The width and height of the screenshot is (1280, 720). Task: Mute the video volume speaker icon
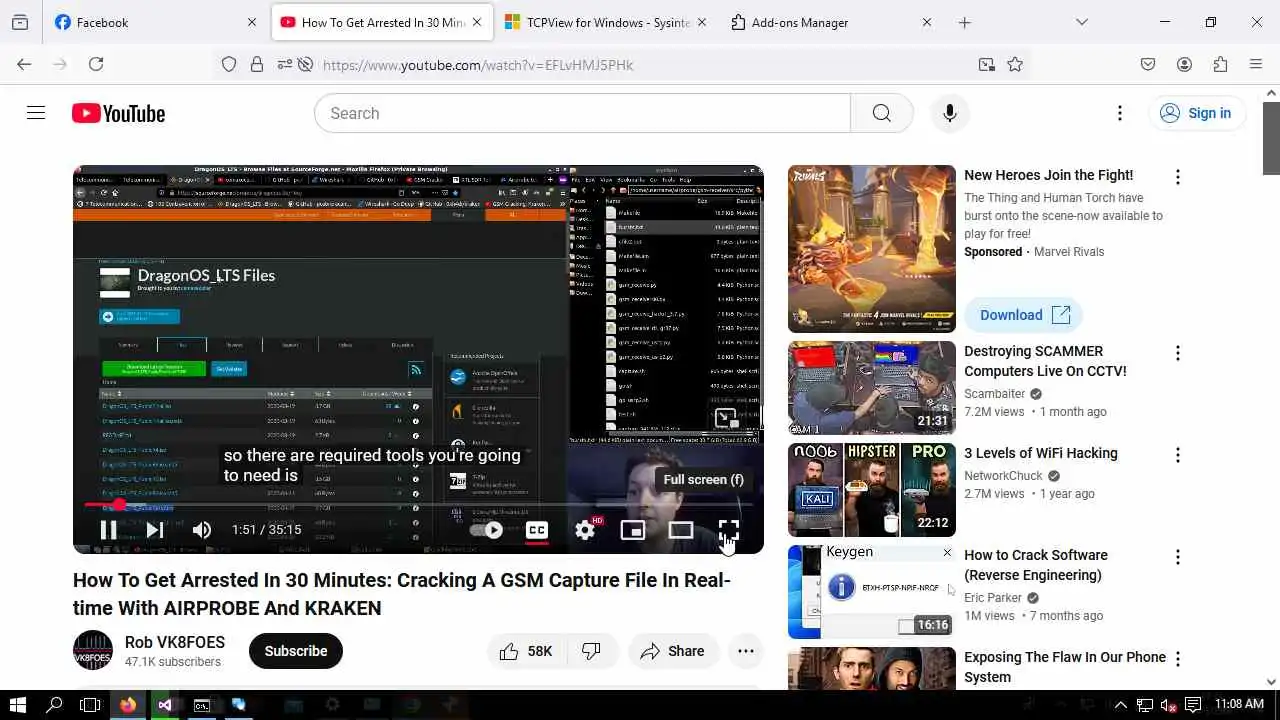[201, 530]
